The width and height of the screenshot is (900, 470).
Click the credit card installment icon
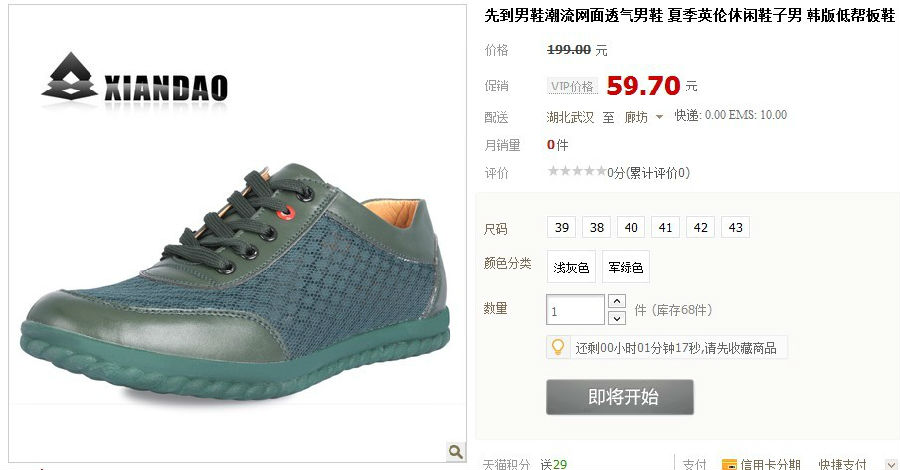point(729,464)
